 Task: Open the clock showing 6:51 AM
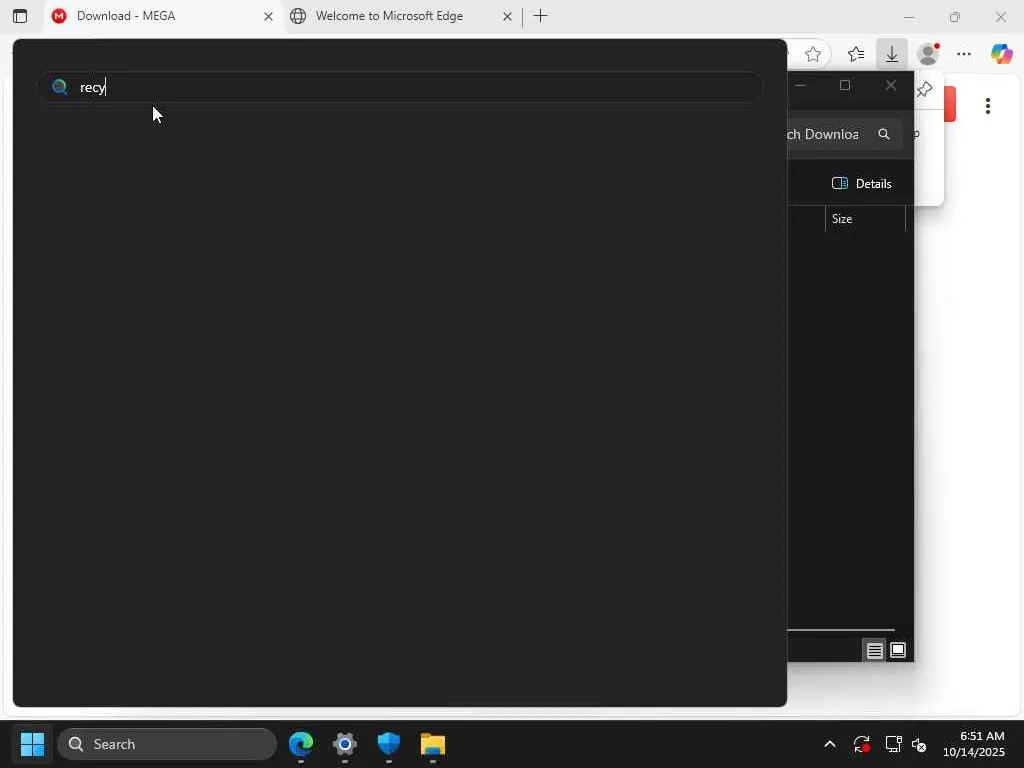pos(973,744)
